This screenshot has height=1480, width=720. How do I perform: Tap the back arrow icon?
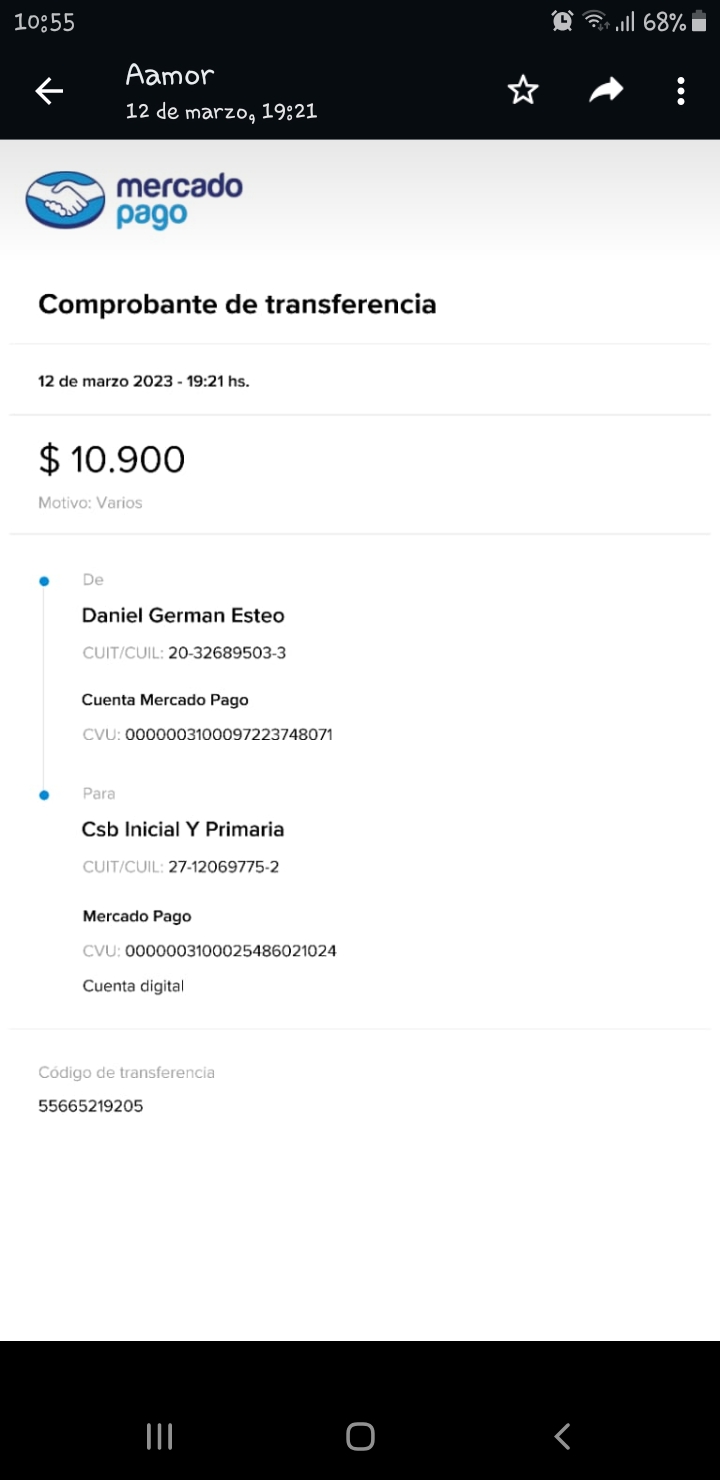point(49,92)
